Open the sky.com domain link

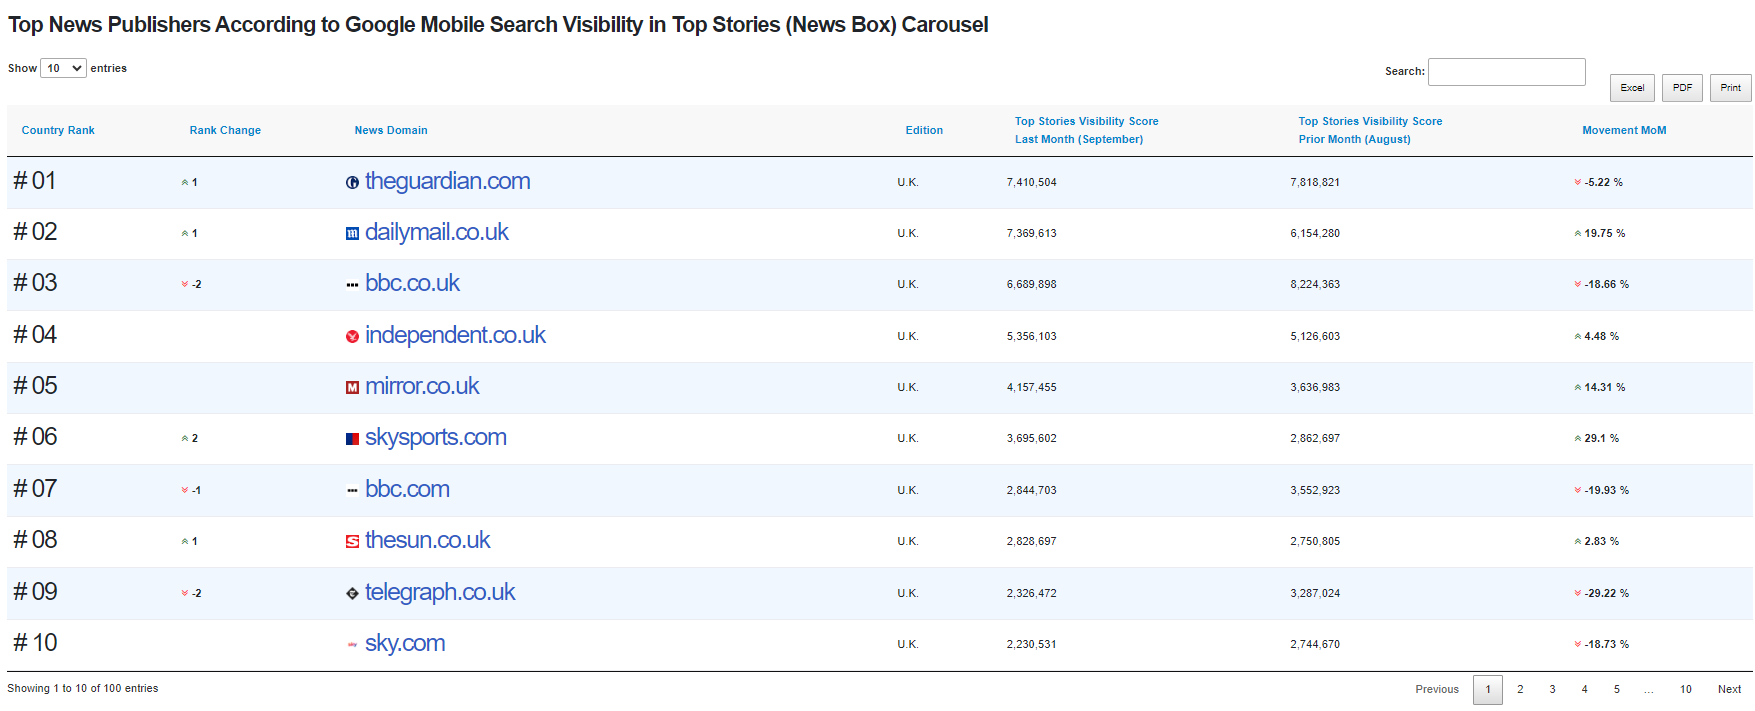tap(405, 643)
